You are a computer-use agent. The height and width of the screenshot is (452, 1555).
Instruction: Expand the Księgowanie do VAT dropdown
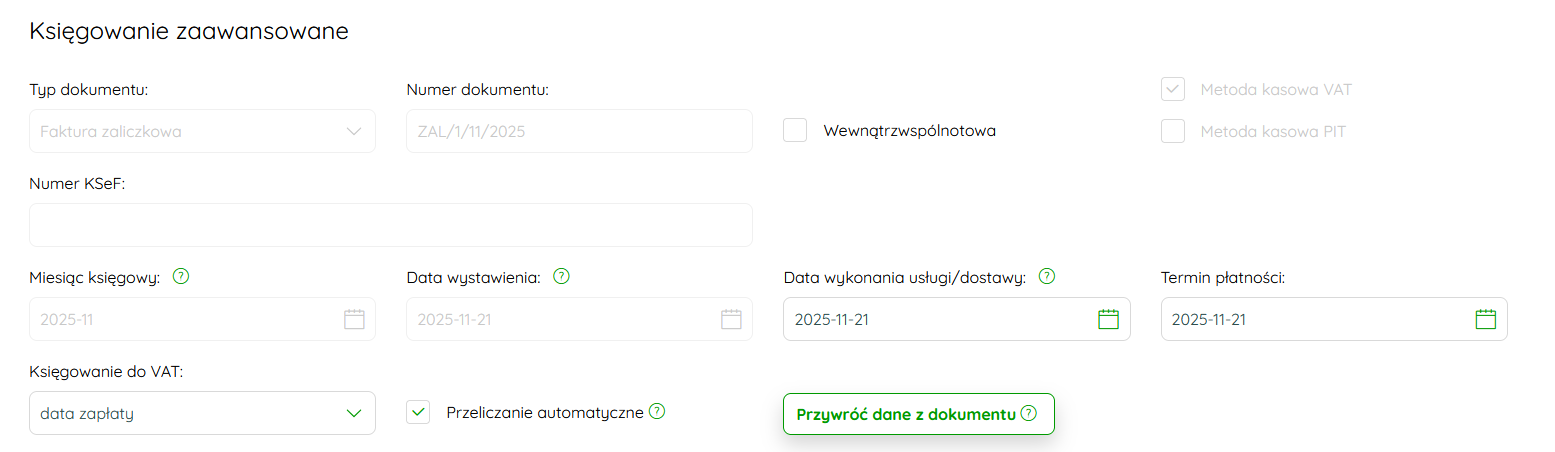coord(202,413)
